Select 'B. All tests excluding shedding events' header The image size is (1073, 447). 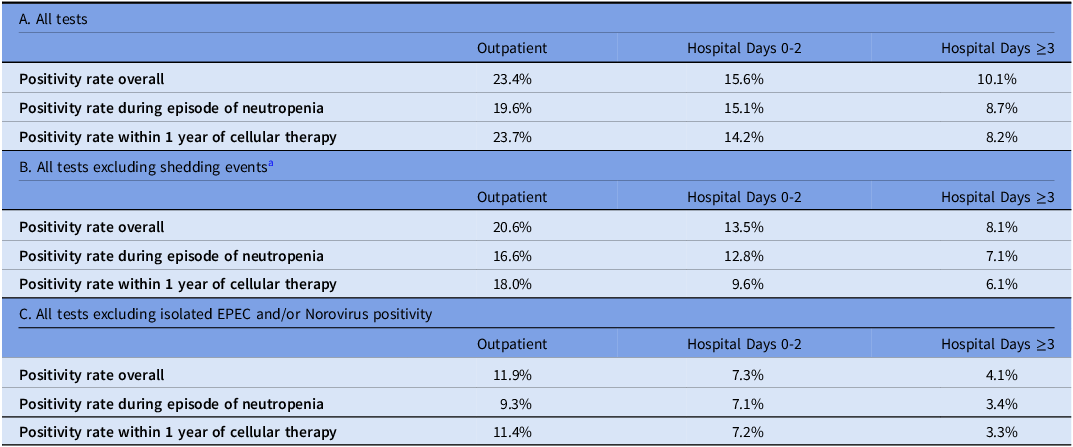pos(142,168)
